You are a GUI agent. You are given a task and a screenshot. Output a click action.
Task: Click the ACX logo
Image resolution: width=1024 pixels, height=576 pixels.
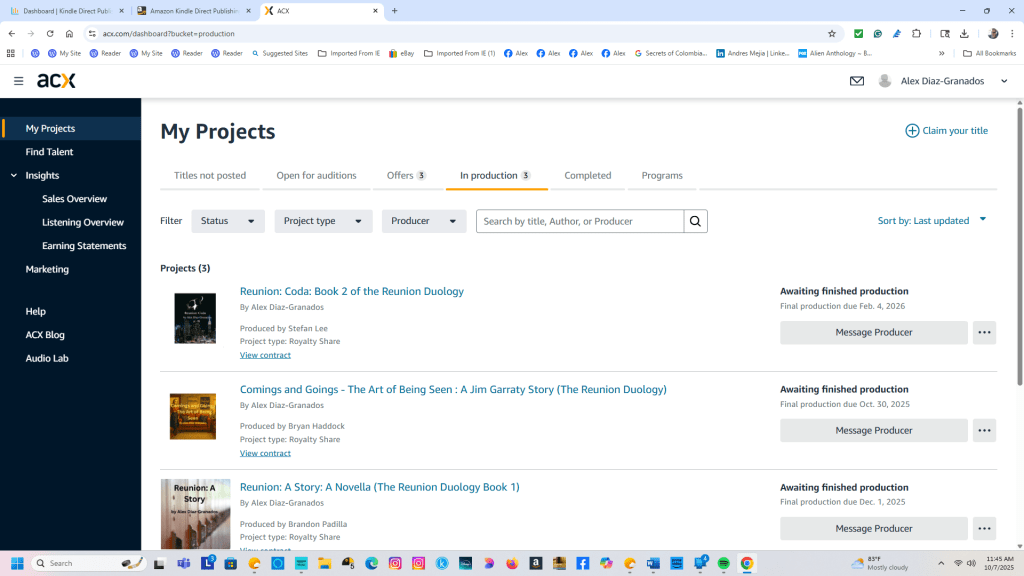tap(56, 81)
